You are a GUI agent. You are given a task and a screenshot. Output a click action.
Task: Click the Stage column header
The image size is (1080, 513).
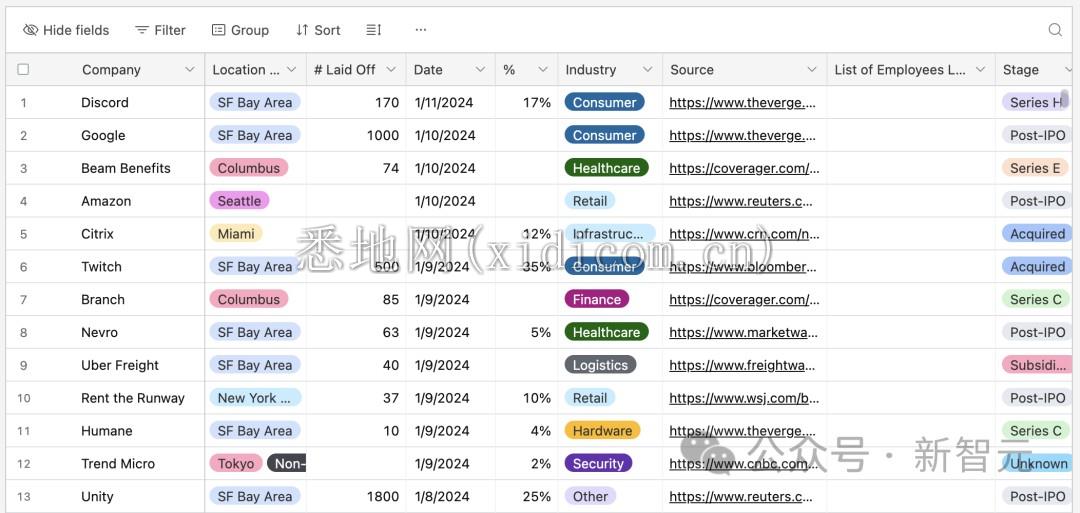(x=1021, y=70)
